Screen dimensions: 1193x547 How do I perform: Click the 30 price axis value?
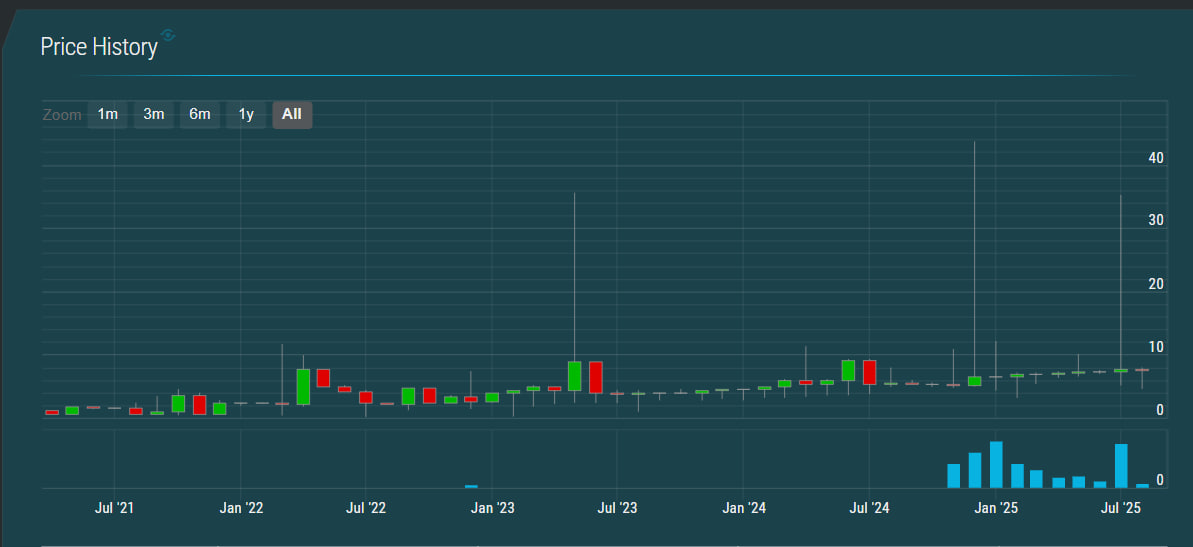(x=1156, y=220)
